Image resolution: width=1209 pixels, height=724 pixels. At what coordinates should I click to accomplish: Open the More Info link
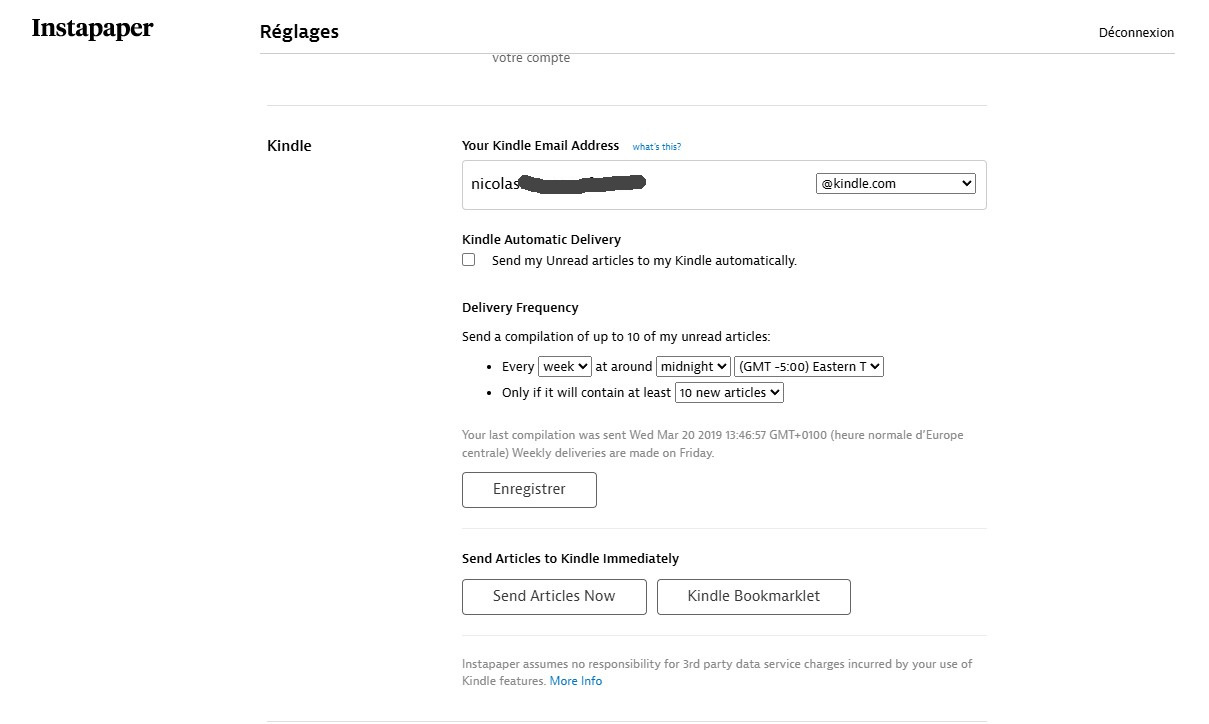576,681
